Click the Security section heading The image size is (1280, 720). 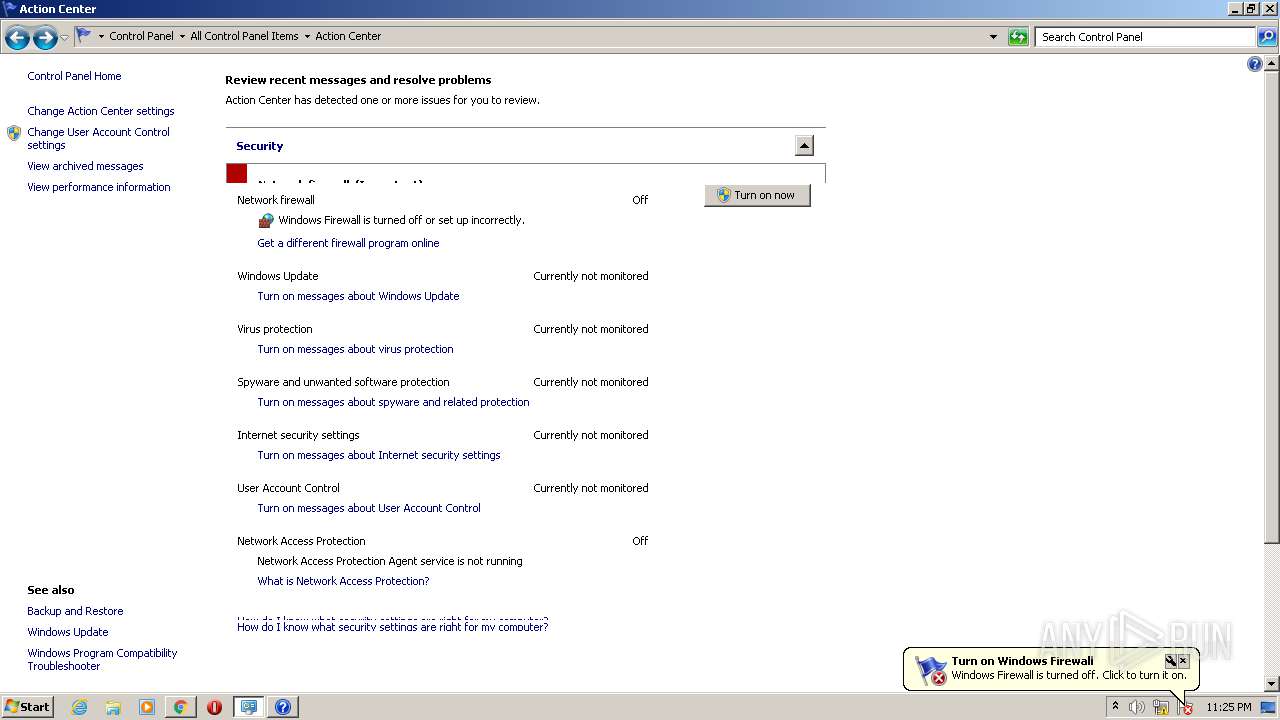click(260, 146)
